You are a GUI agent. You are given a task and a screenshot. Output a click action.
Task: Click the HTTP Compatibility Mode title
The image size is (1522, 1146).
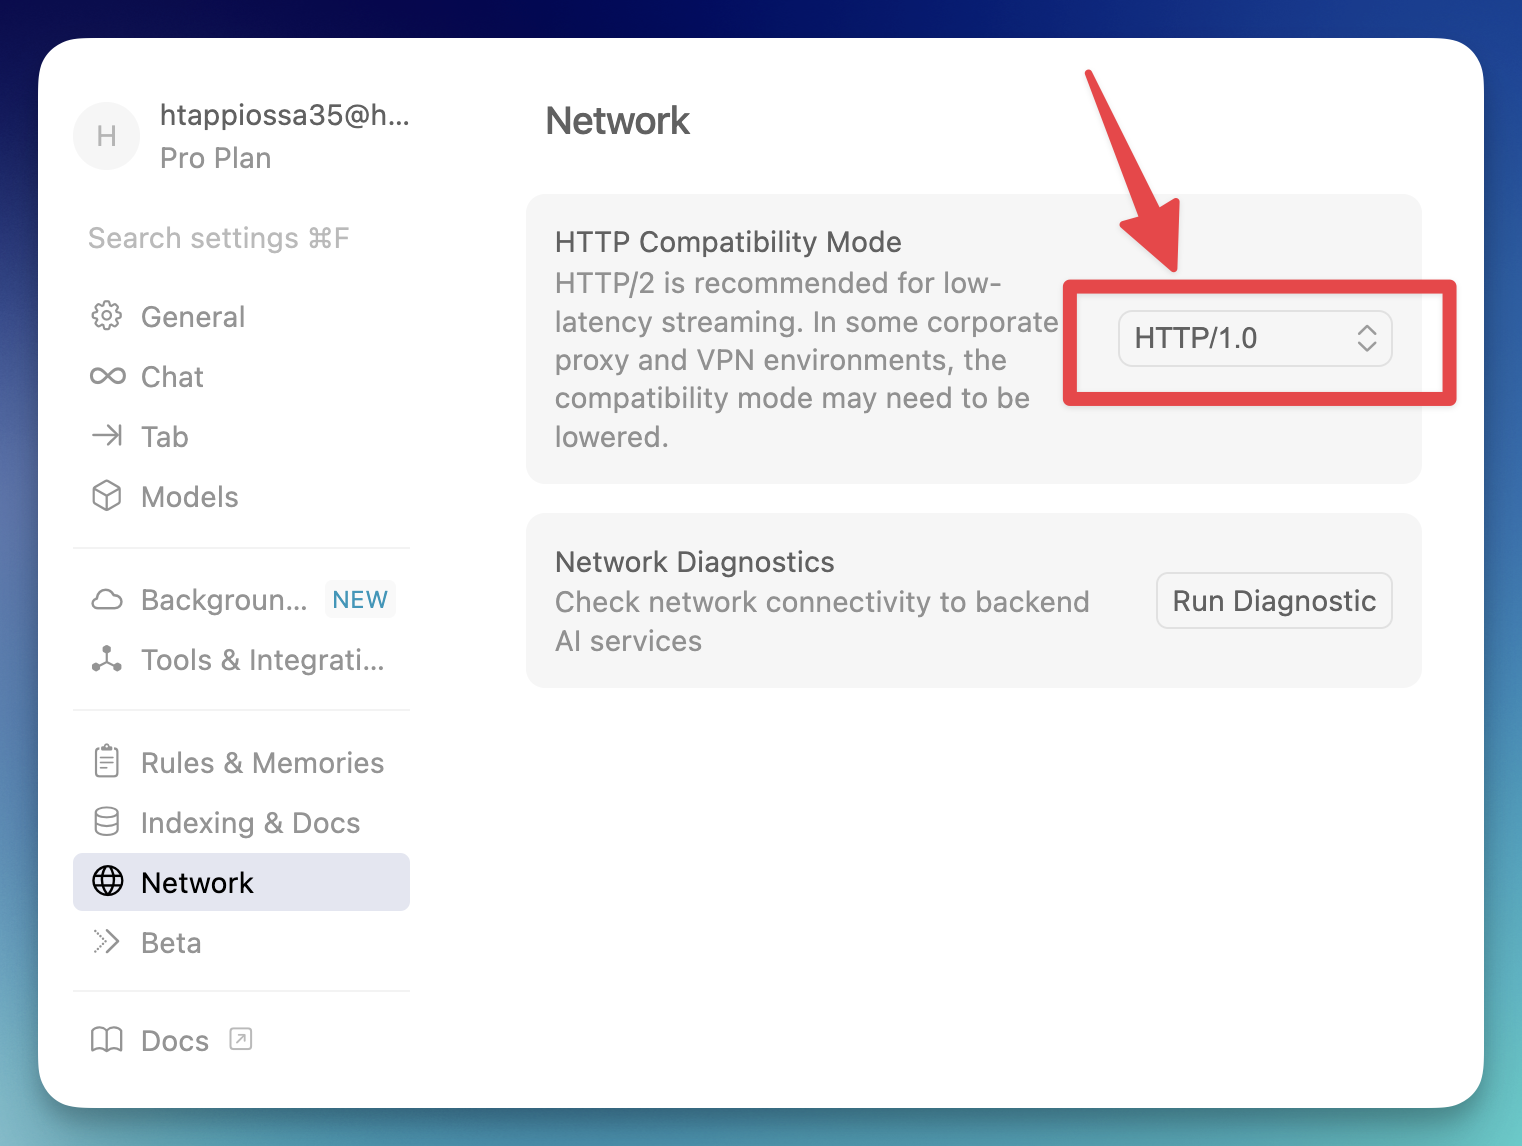click(x=728, y=241)
